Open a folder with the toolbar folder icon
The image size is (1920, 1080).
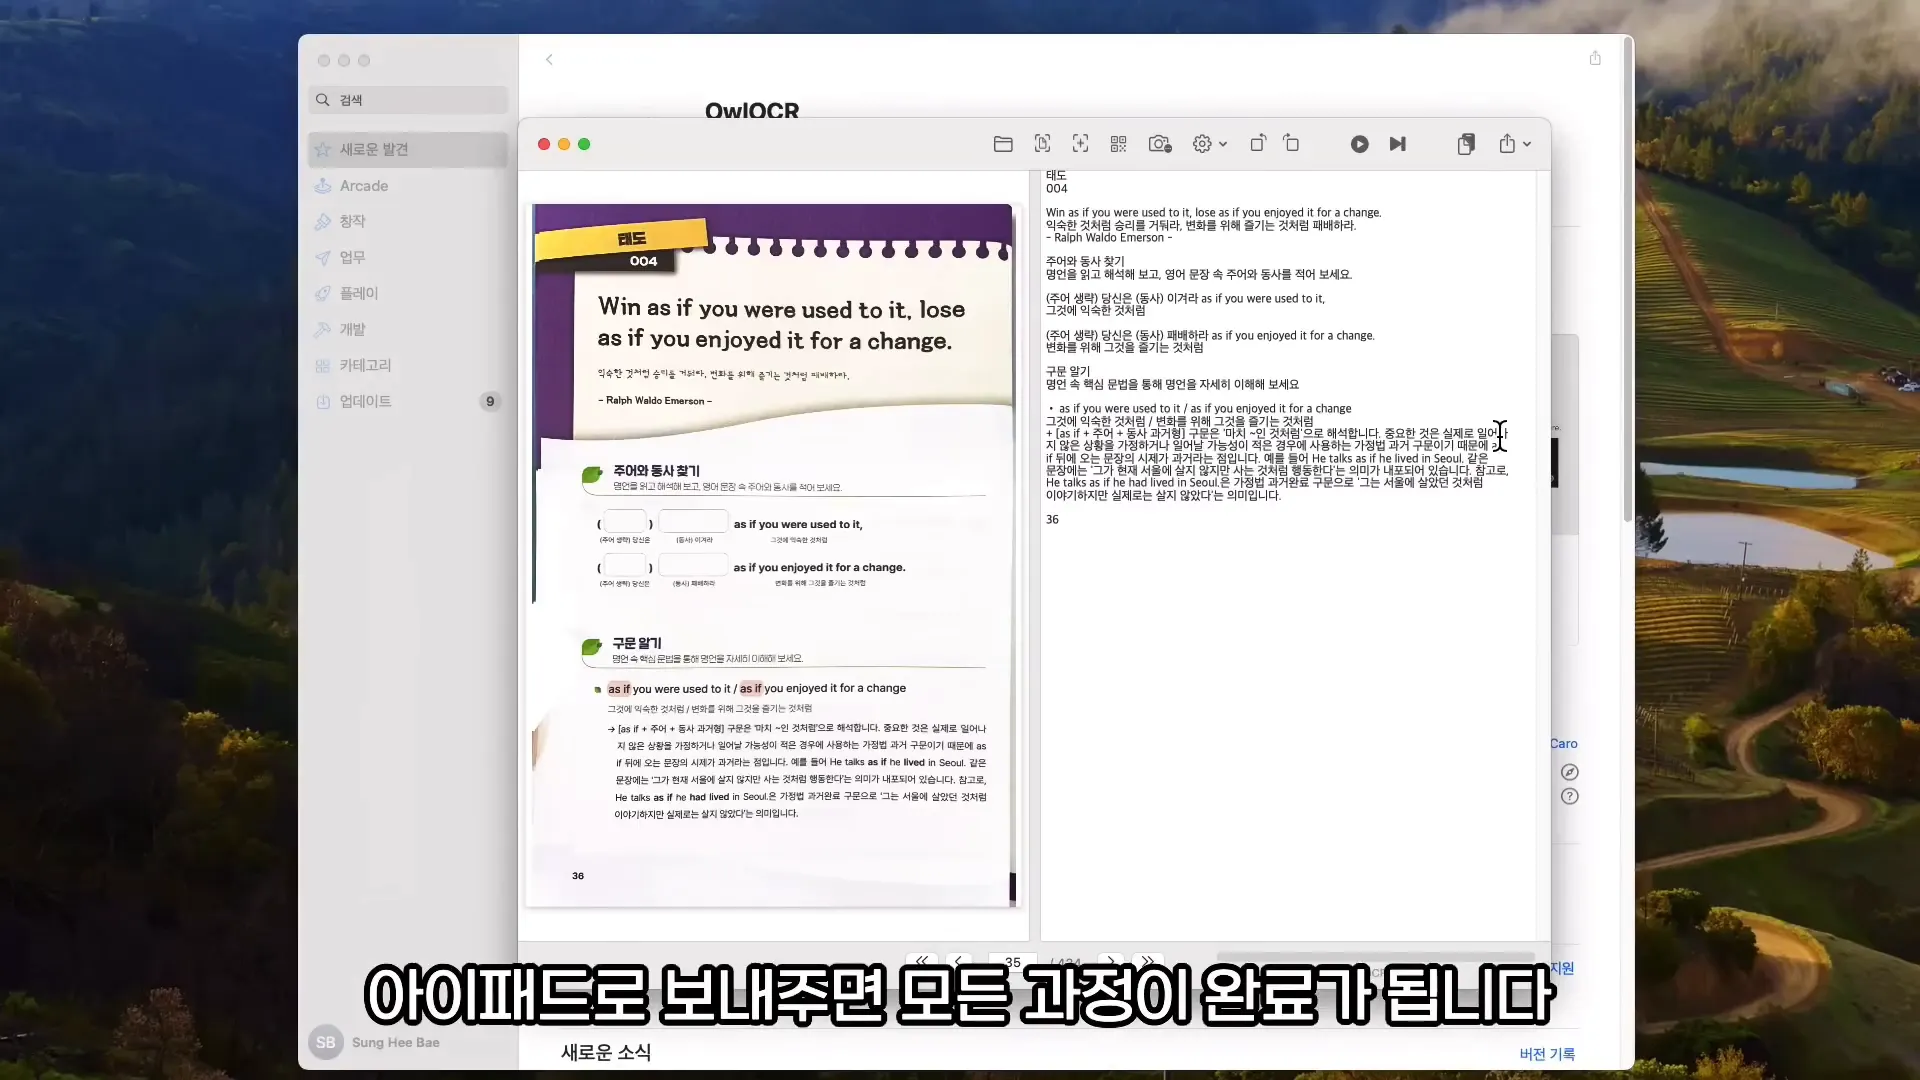tap(1003, 144)
